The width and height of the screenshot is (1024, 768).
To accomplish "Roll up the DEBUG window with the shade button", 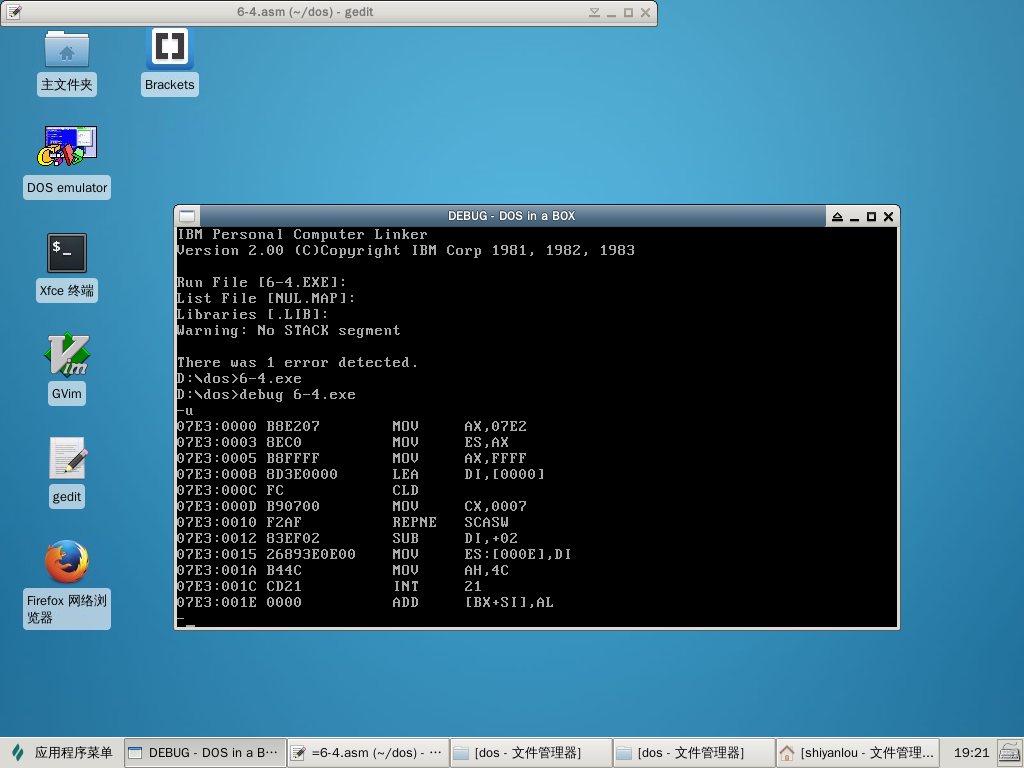I will (x=837, y=217).
